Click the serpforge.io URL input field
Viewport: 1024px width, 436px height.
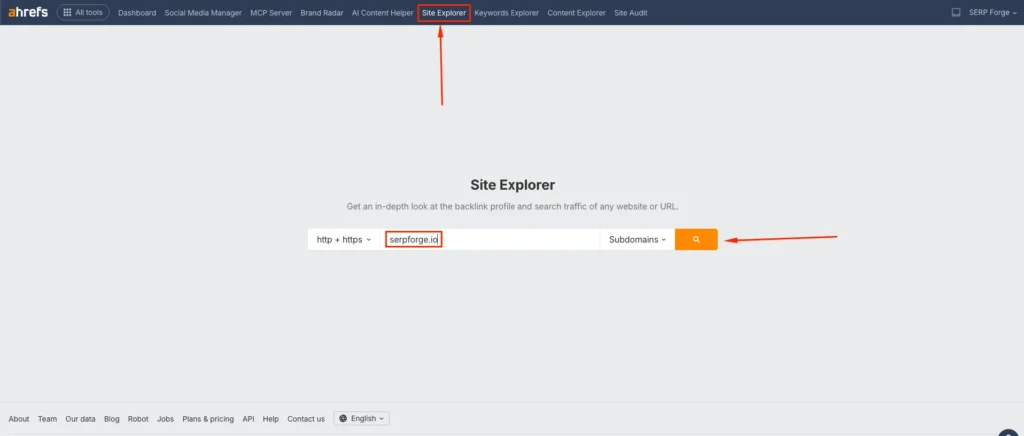[x=490, y=240]
